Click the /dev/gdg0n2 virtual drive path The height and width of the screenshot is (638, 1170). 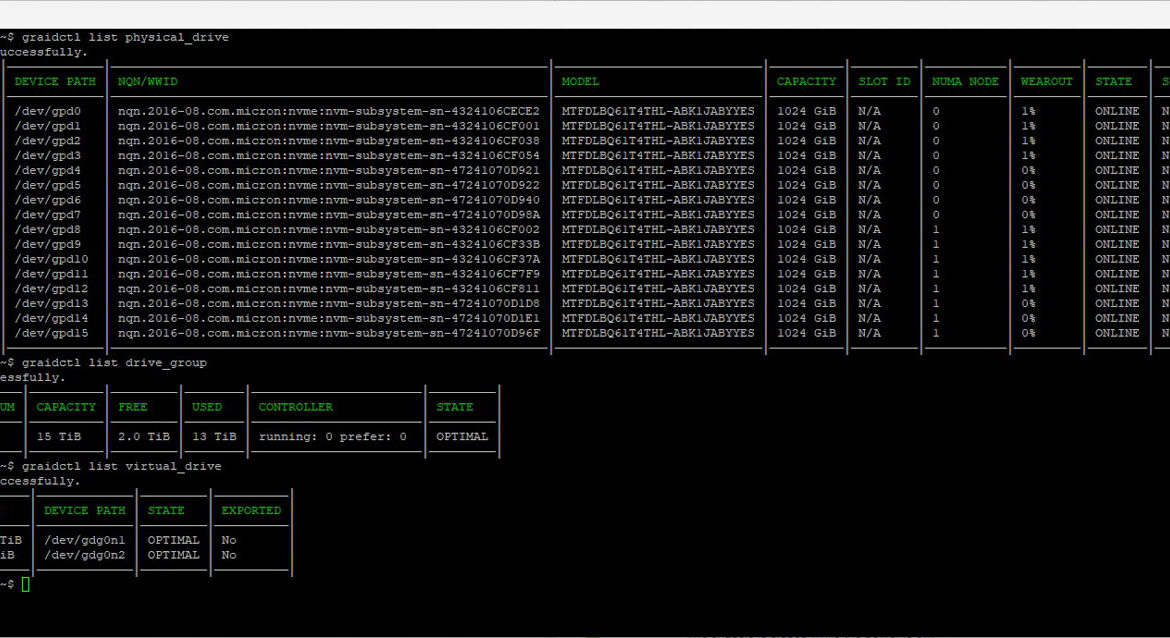click(84, 555)
